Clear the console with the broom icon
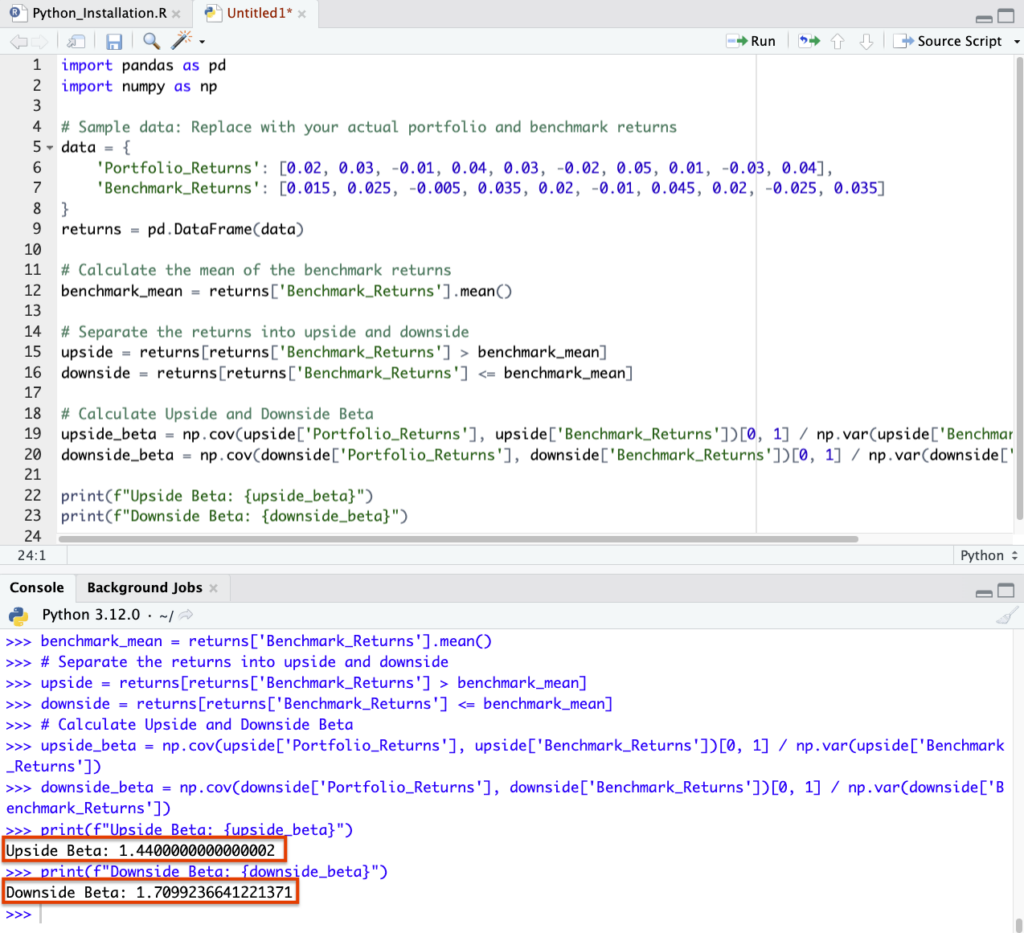The width and height of the screenshot is (1024, 933). click(1008, 615)
